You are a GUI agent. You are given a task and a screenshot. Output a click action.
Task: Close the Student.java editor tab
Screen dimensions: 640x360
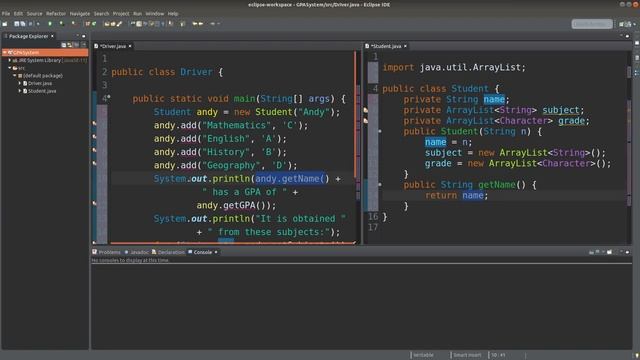pos(405,46)
